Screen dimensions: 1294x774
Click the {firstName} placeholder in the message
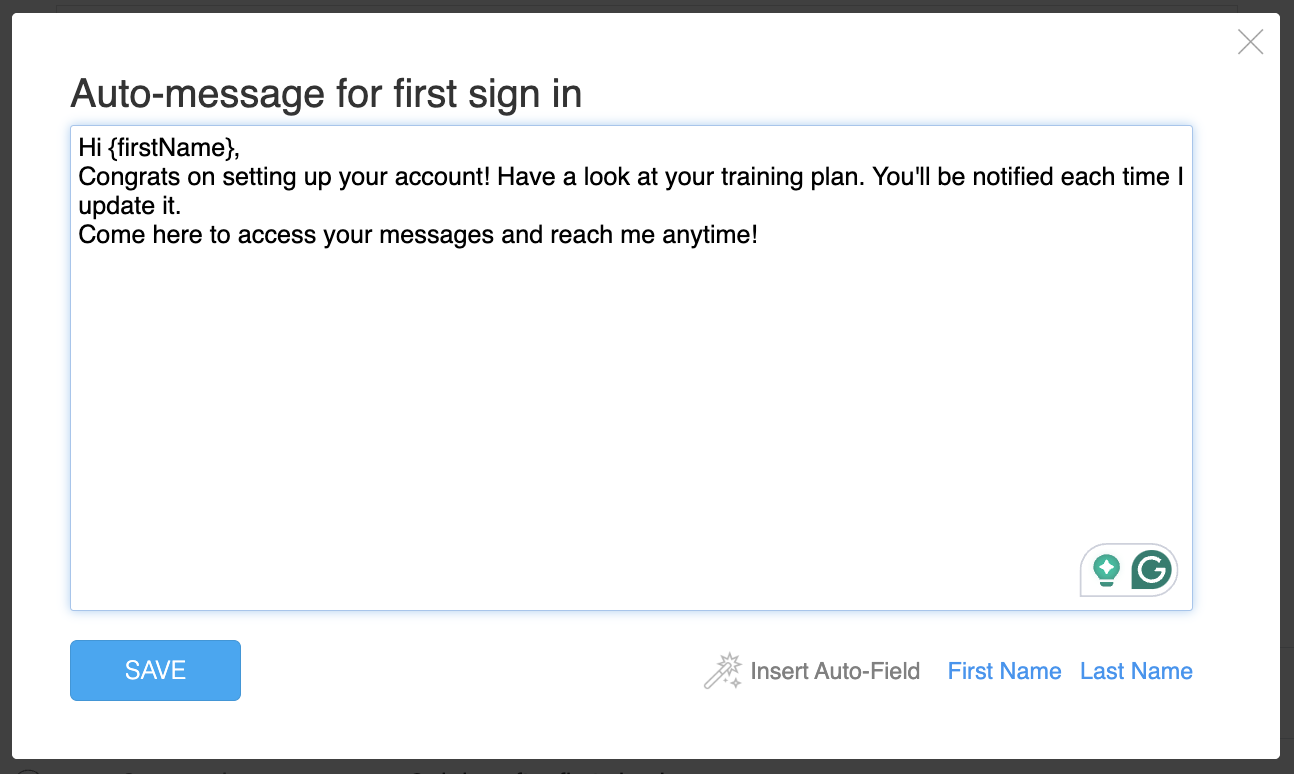(x=171, y=148)
